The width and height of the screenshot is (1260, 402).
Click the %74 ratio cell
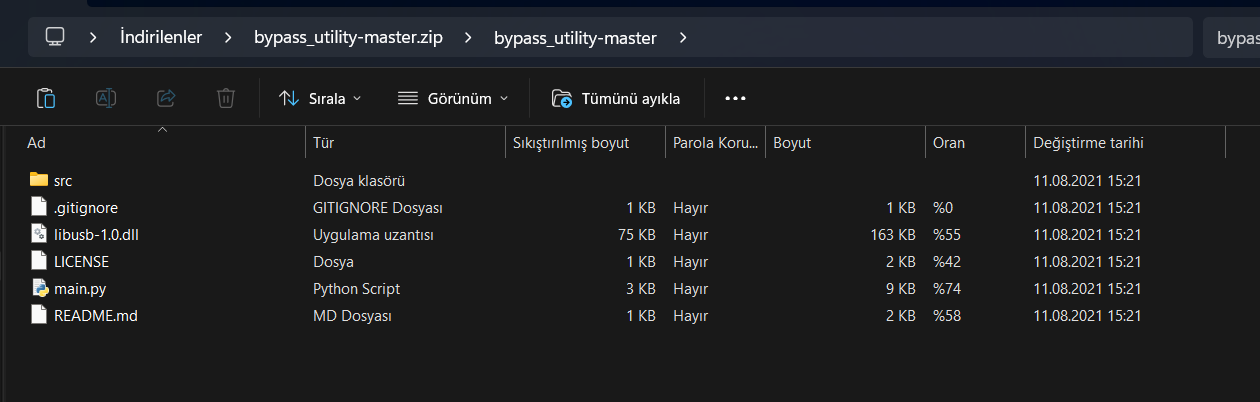click(x=946, y=289)
